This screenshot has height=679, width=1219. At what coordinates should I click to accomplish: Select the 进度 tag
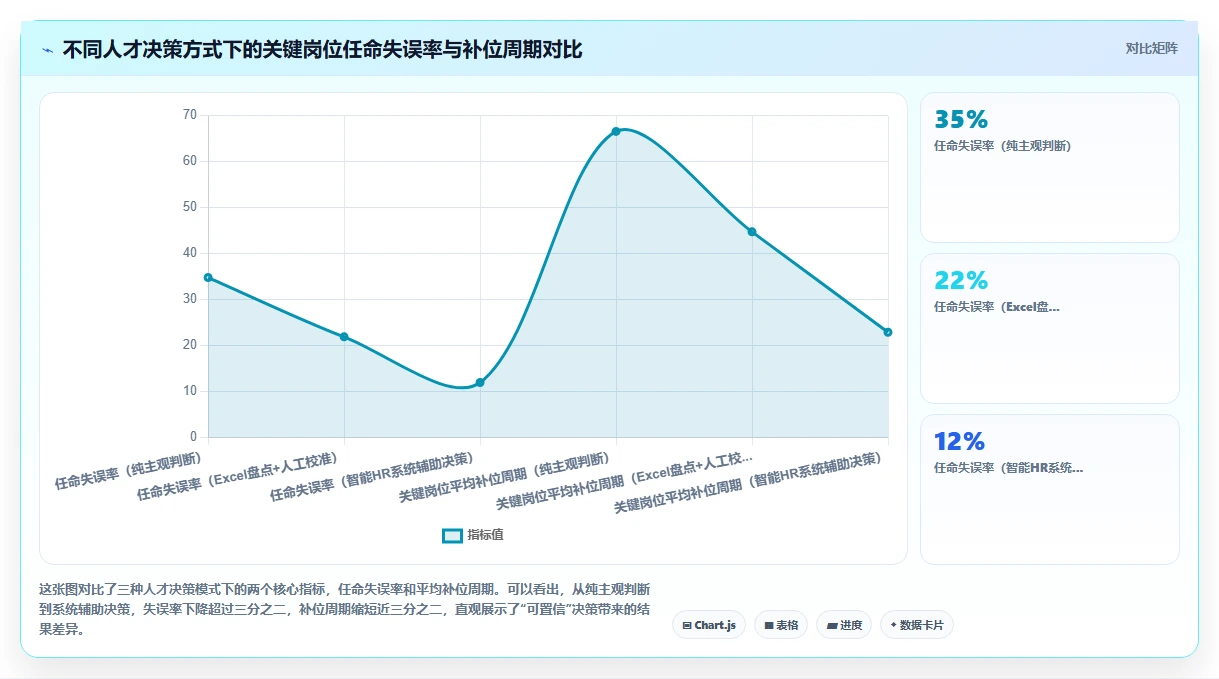click(x=844, y=625)
